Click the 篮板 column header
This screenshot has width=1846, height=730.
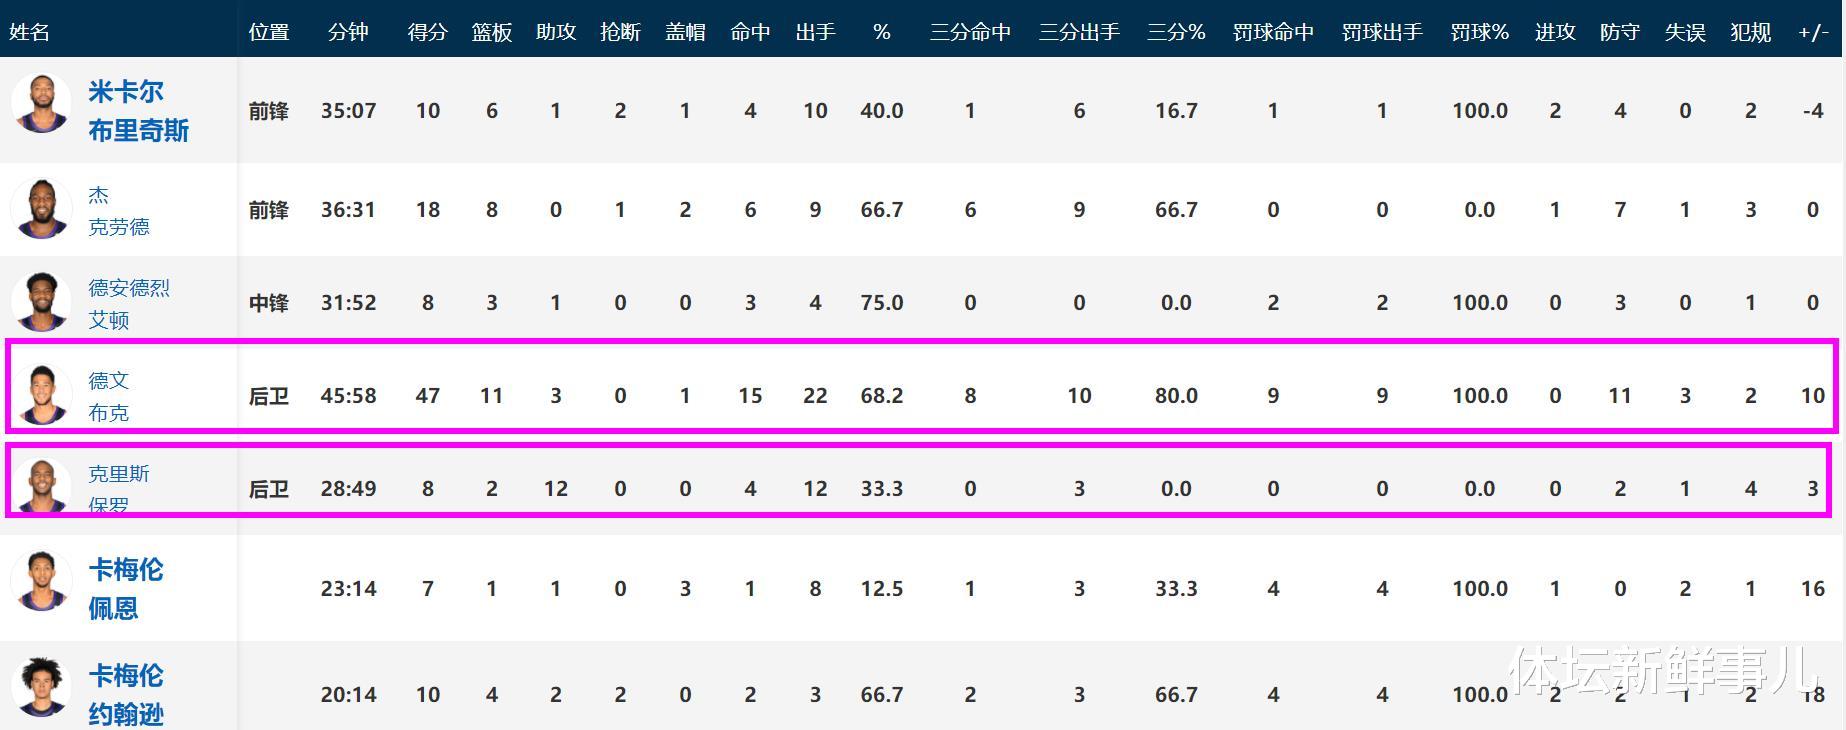(491, 32)
